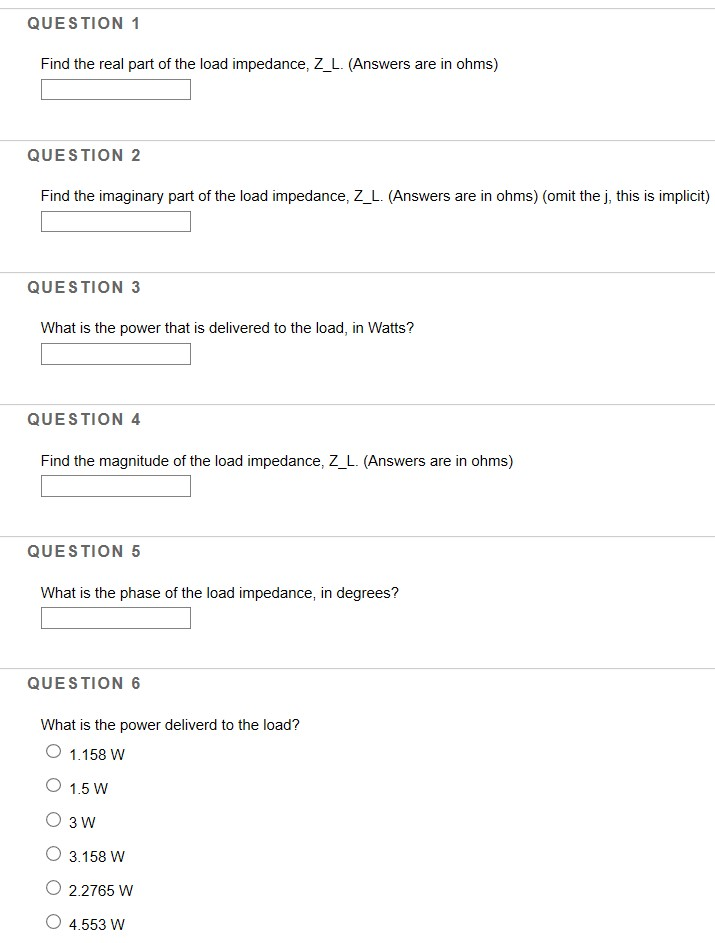The height and width of the screenshot is (943, 715).
Task: Click the QUESTION 5 heading
Action: pos(84,551)
